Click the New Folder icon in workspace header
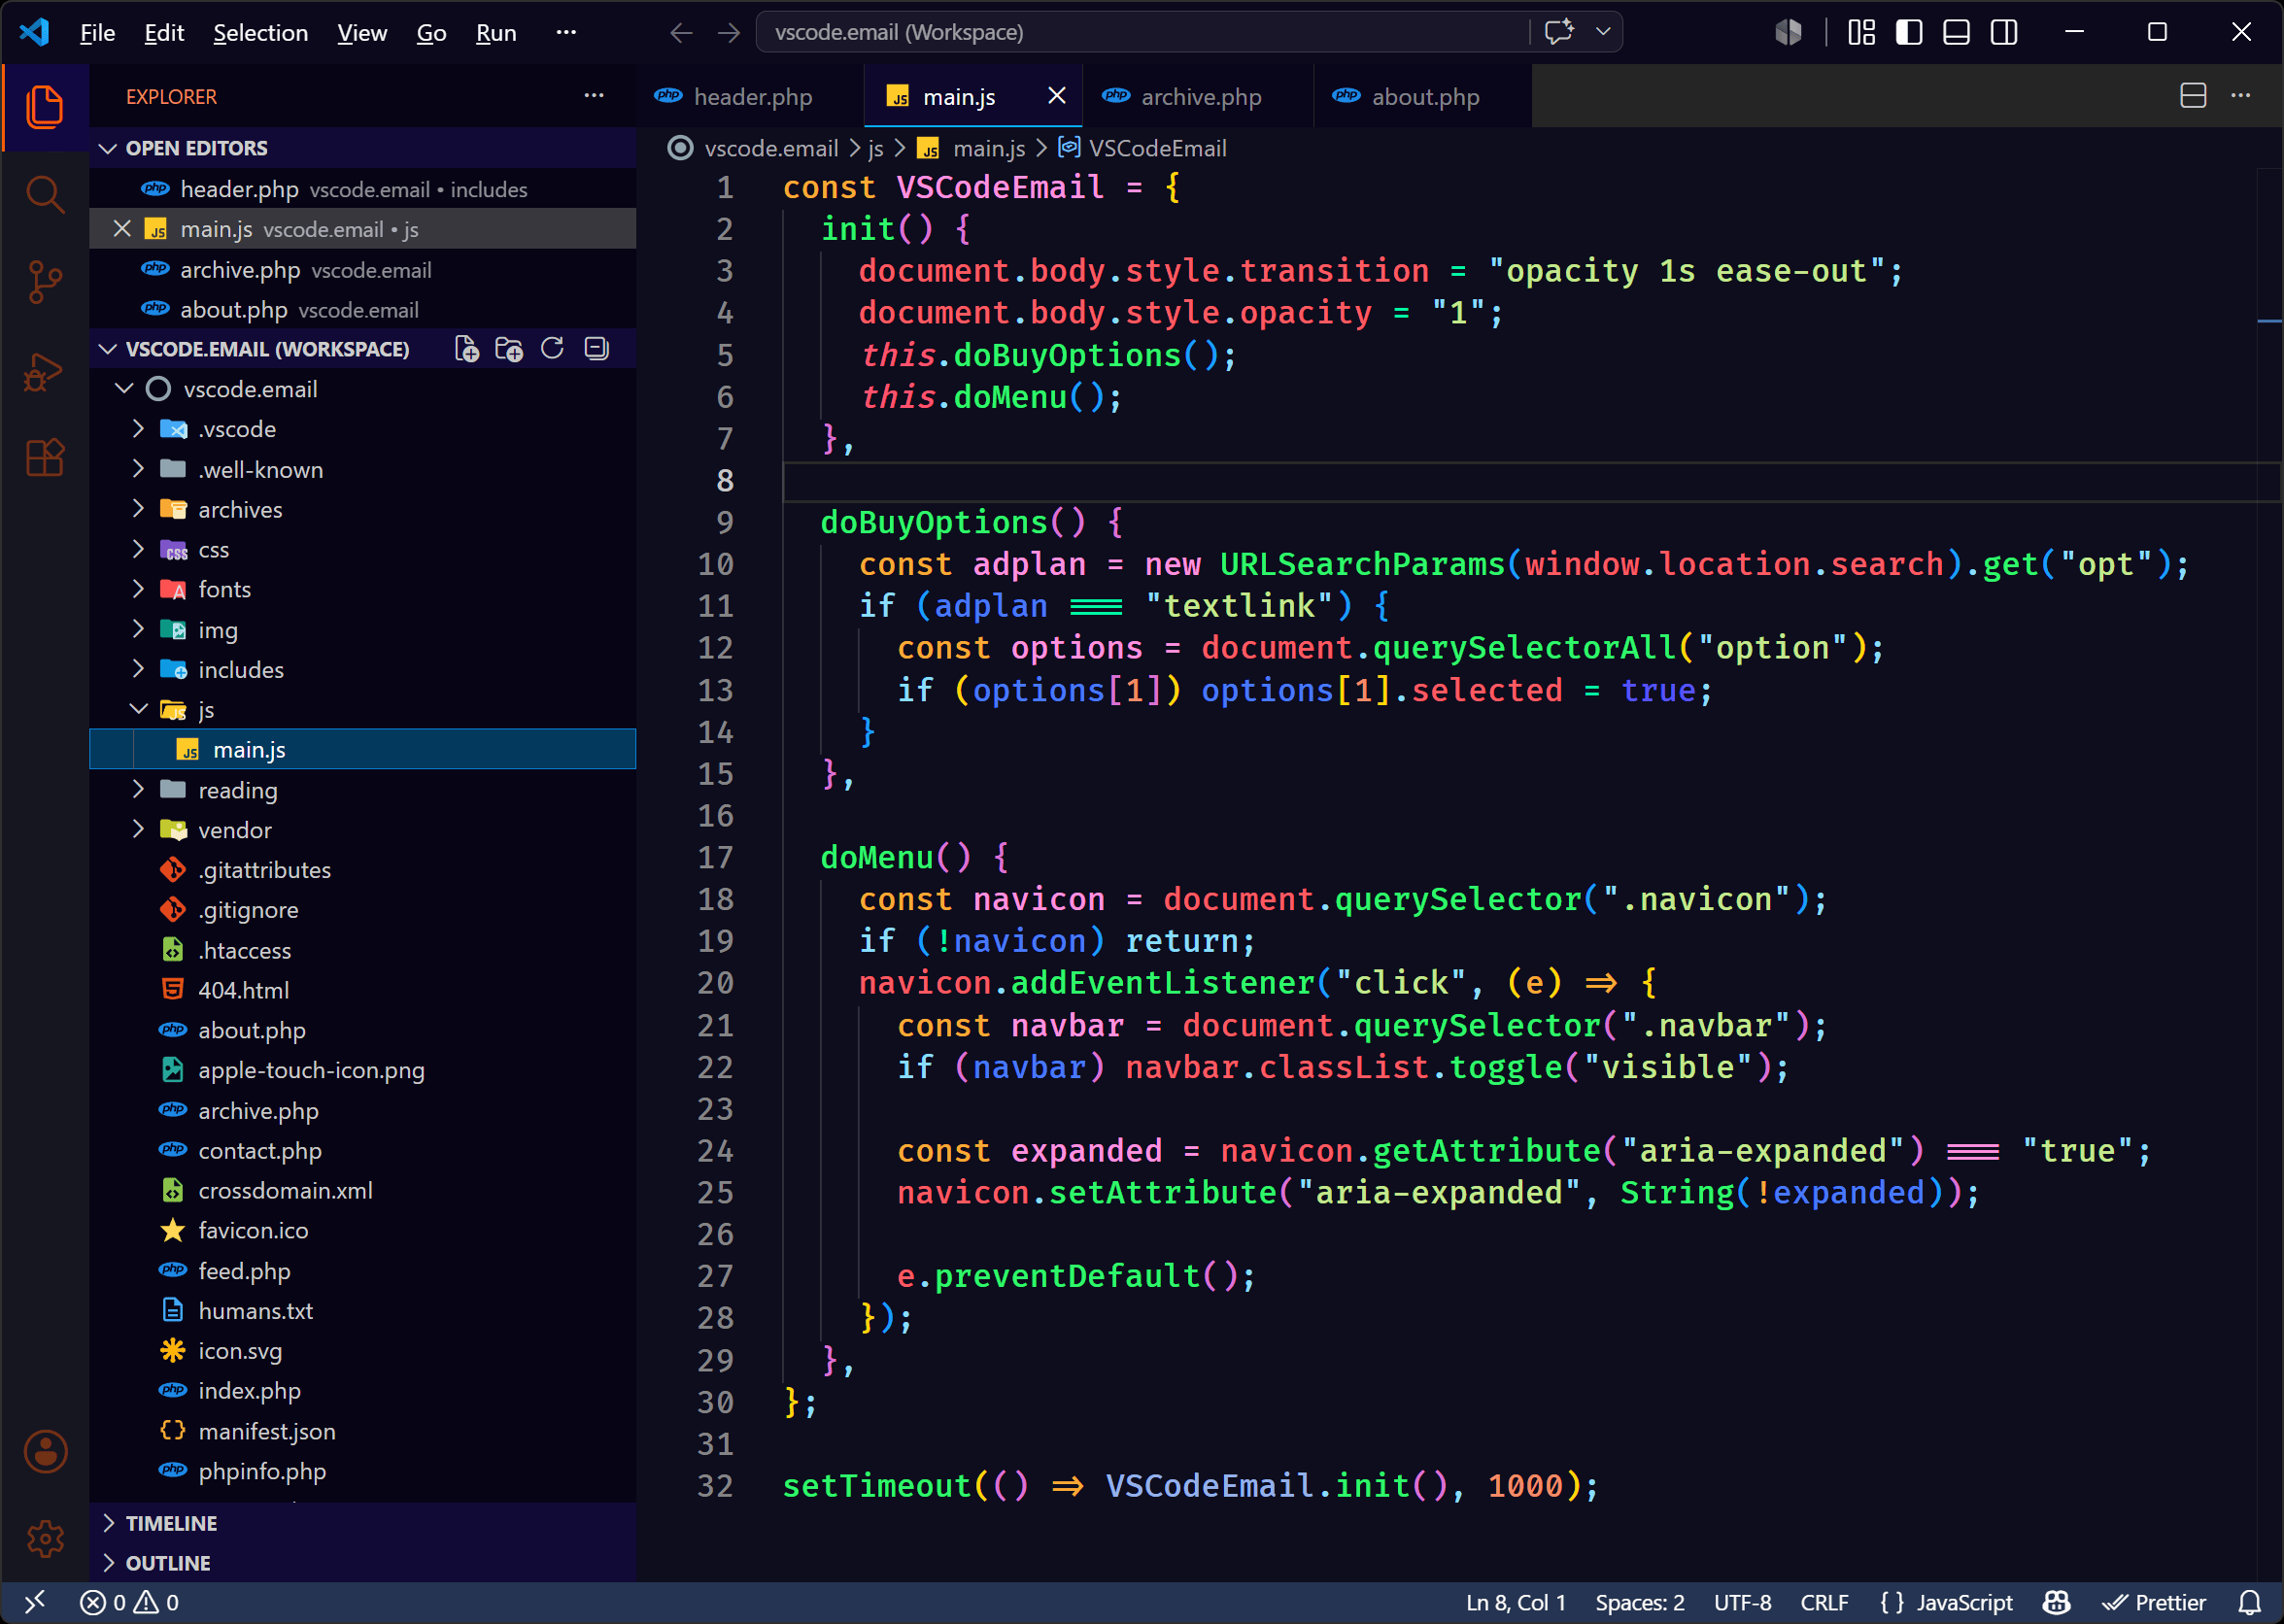2284x1624 pixels. [509, 349]
